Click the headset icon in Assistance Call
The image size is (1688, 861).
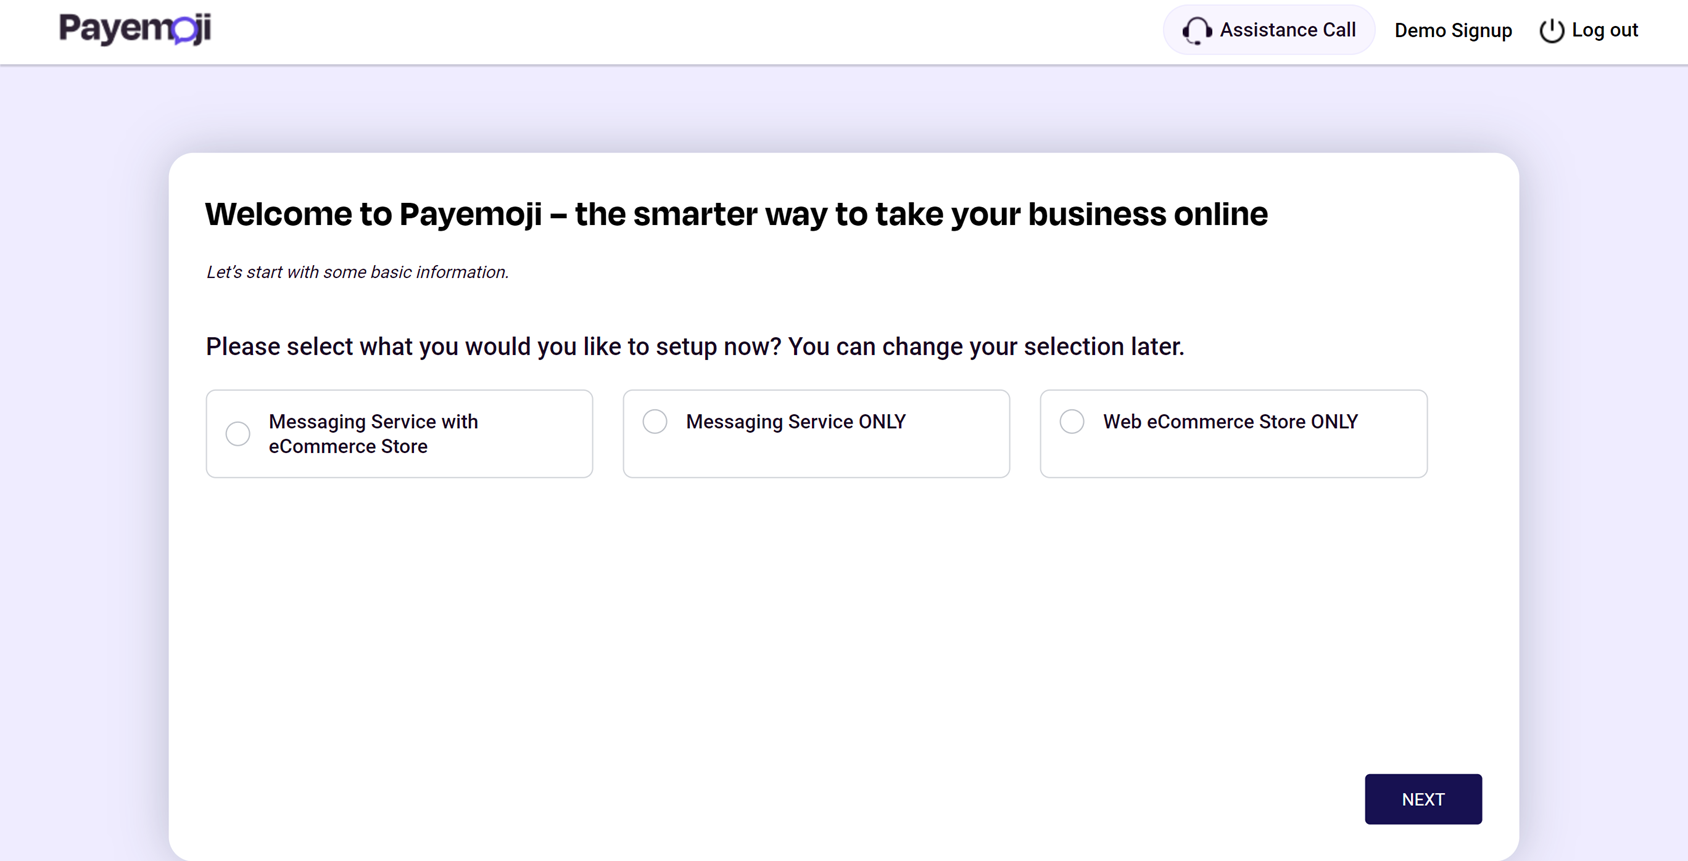tap(1197, 31)
